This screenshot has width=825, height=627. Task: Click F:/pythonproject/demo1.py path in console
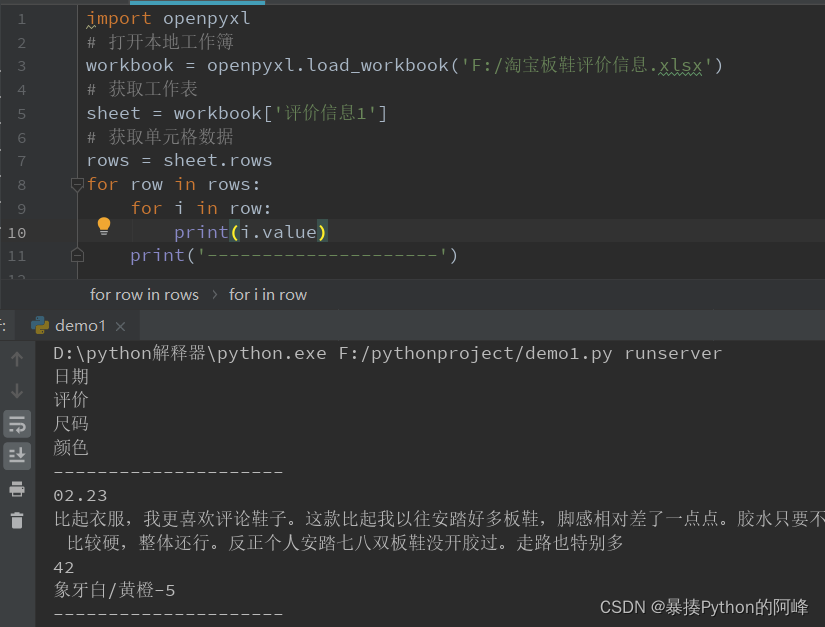tap(475, 353)
